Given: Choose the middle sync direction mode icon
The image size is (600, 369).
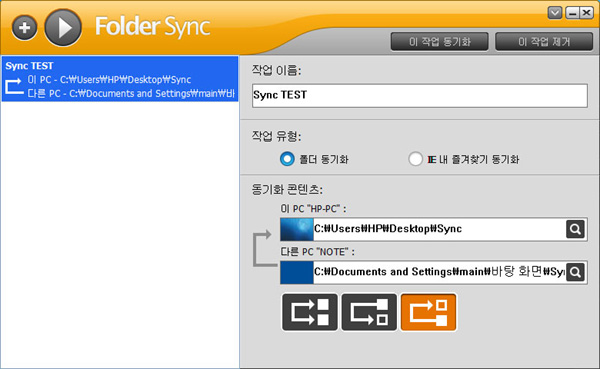Looking at the screenshot, I should (369, 312).
